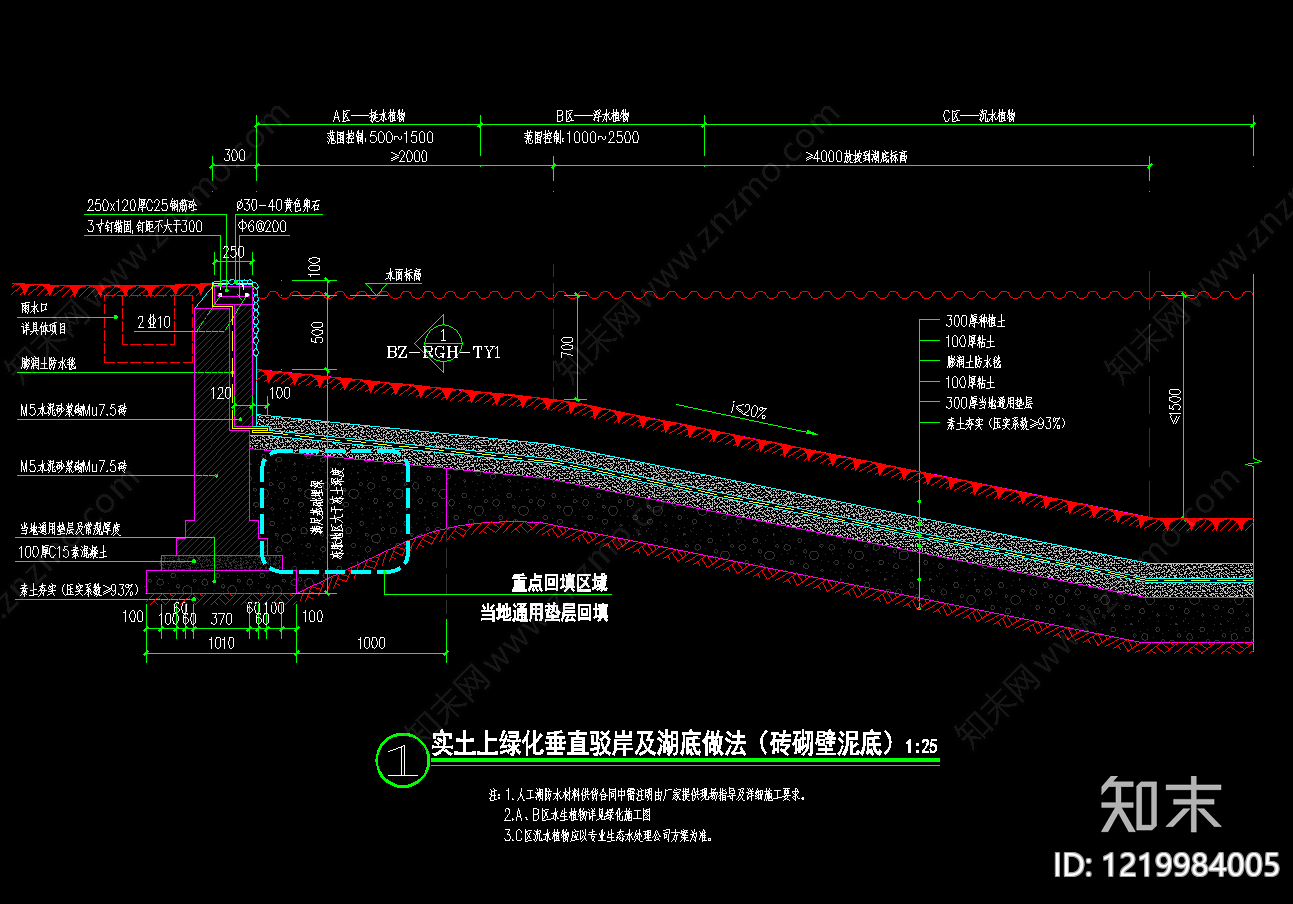Select the "1010" bottom dimension

point(220,643)
